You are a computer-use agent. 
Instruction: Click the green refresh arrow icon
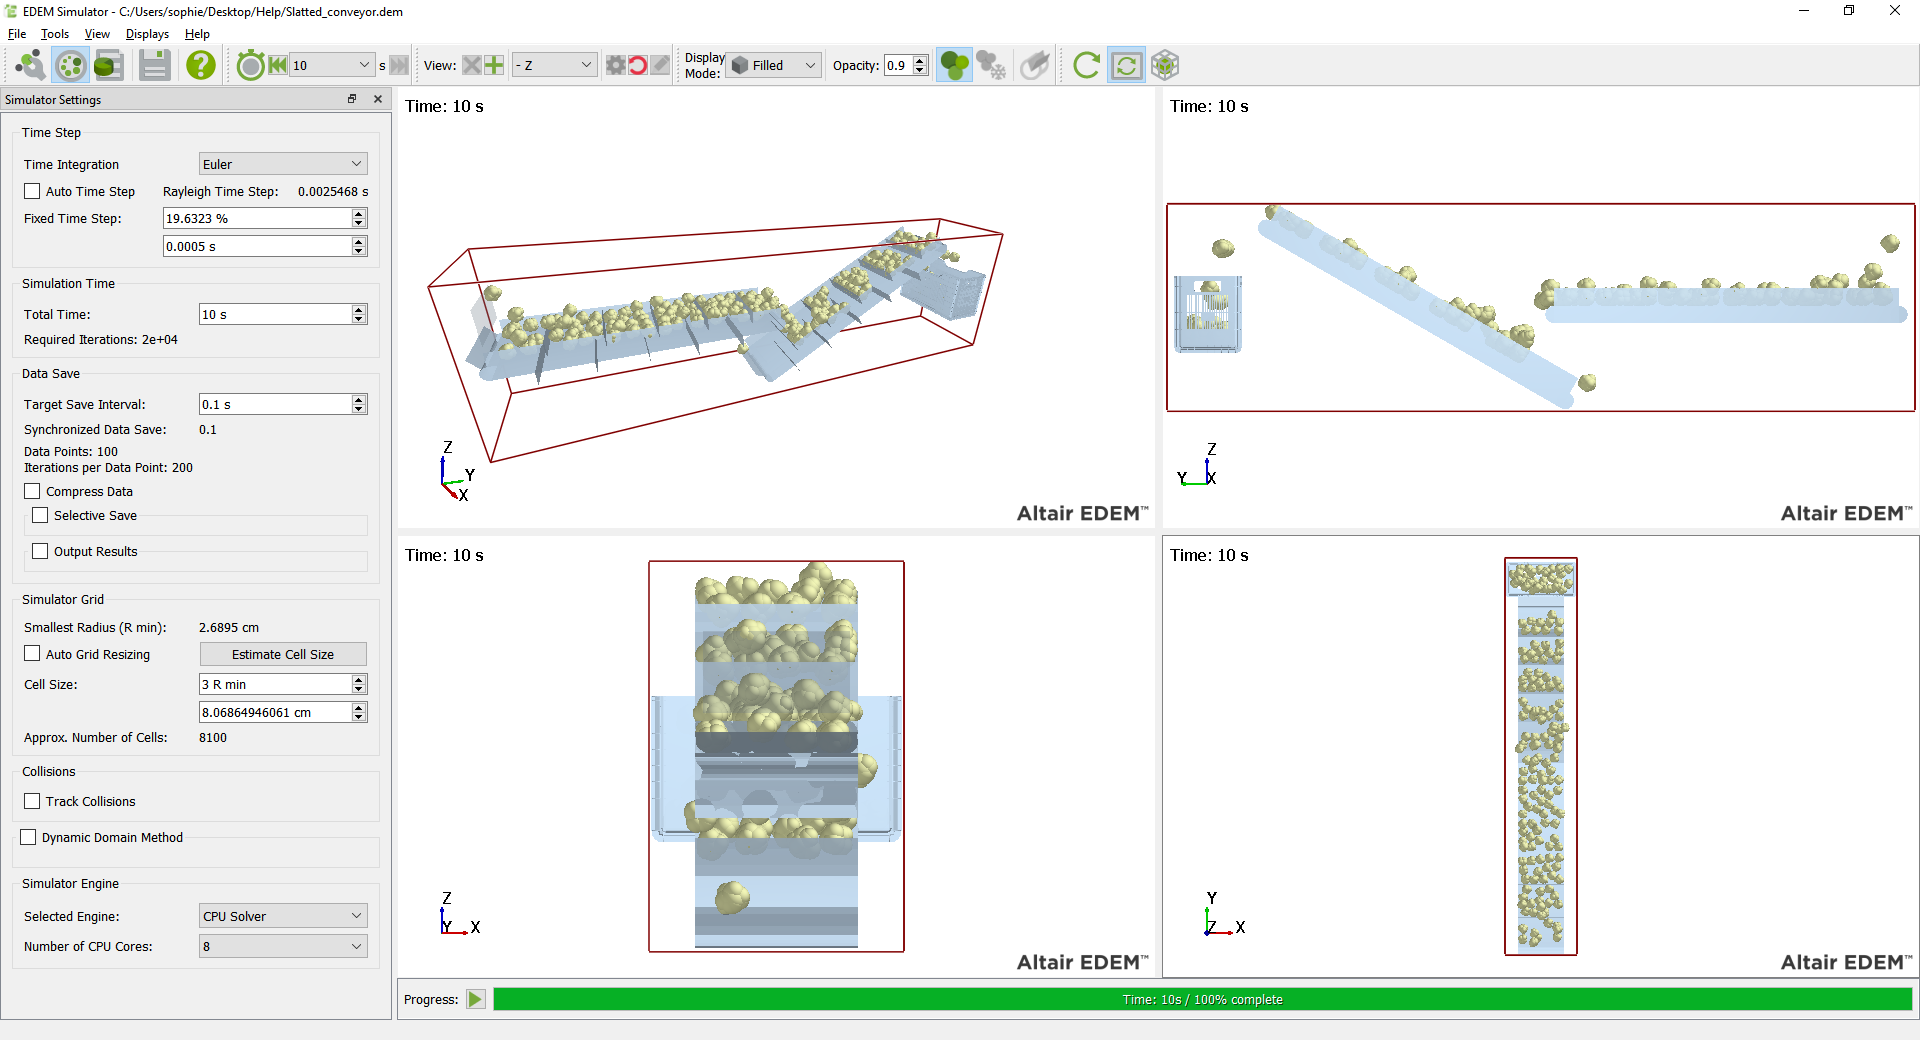coord(1086,66)
